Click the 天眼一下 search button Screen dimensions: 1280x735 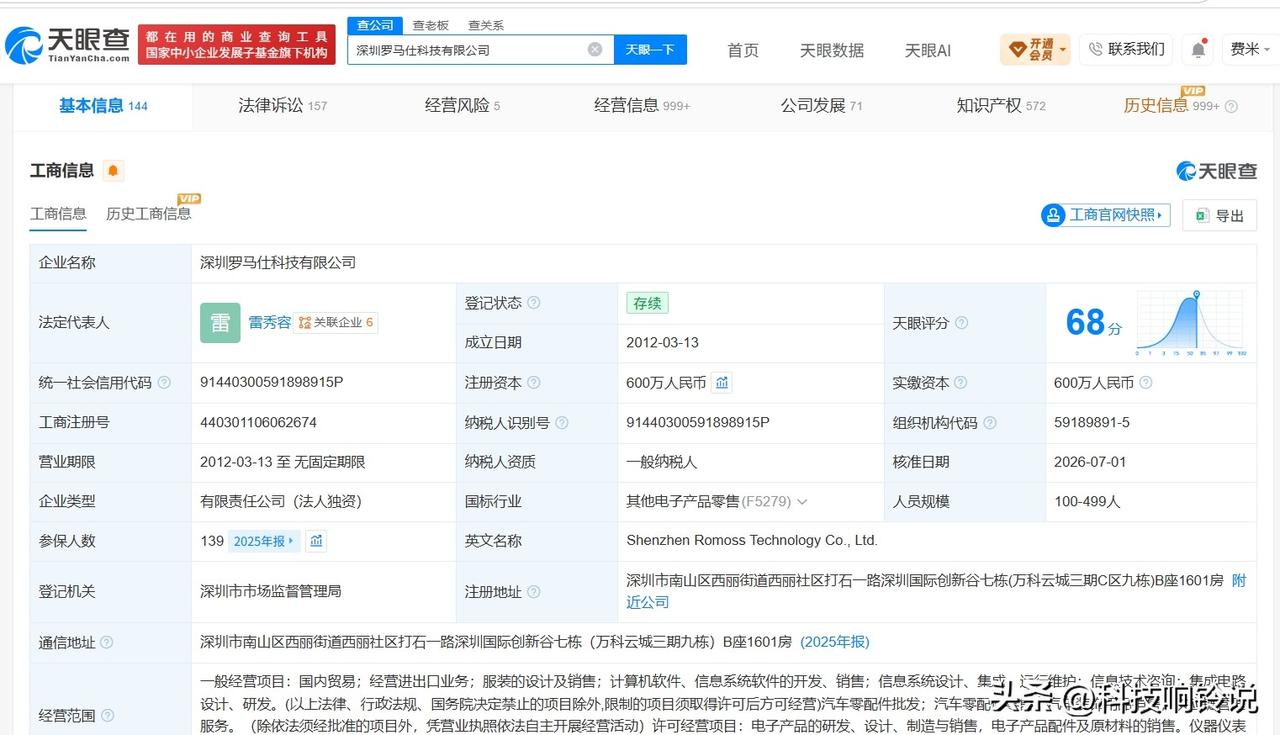point(650,49)
